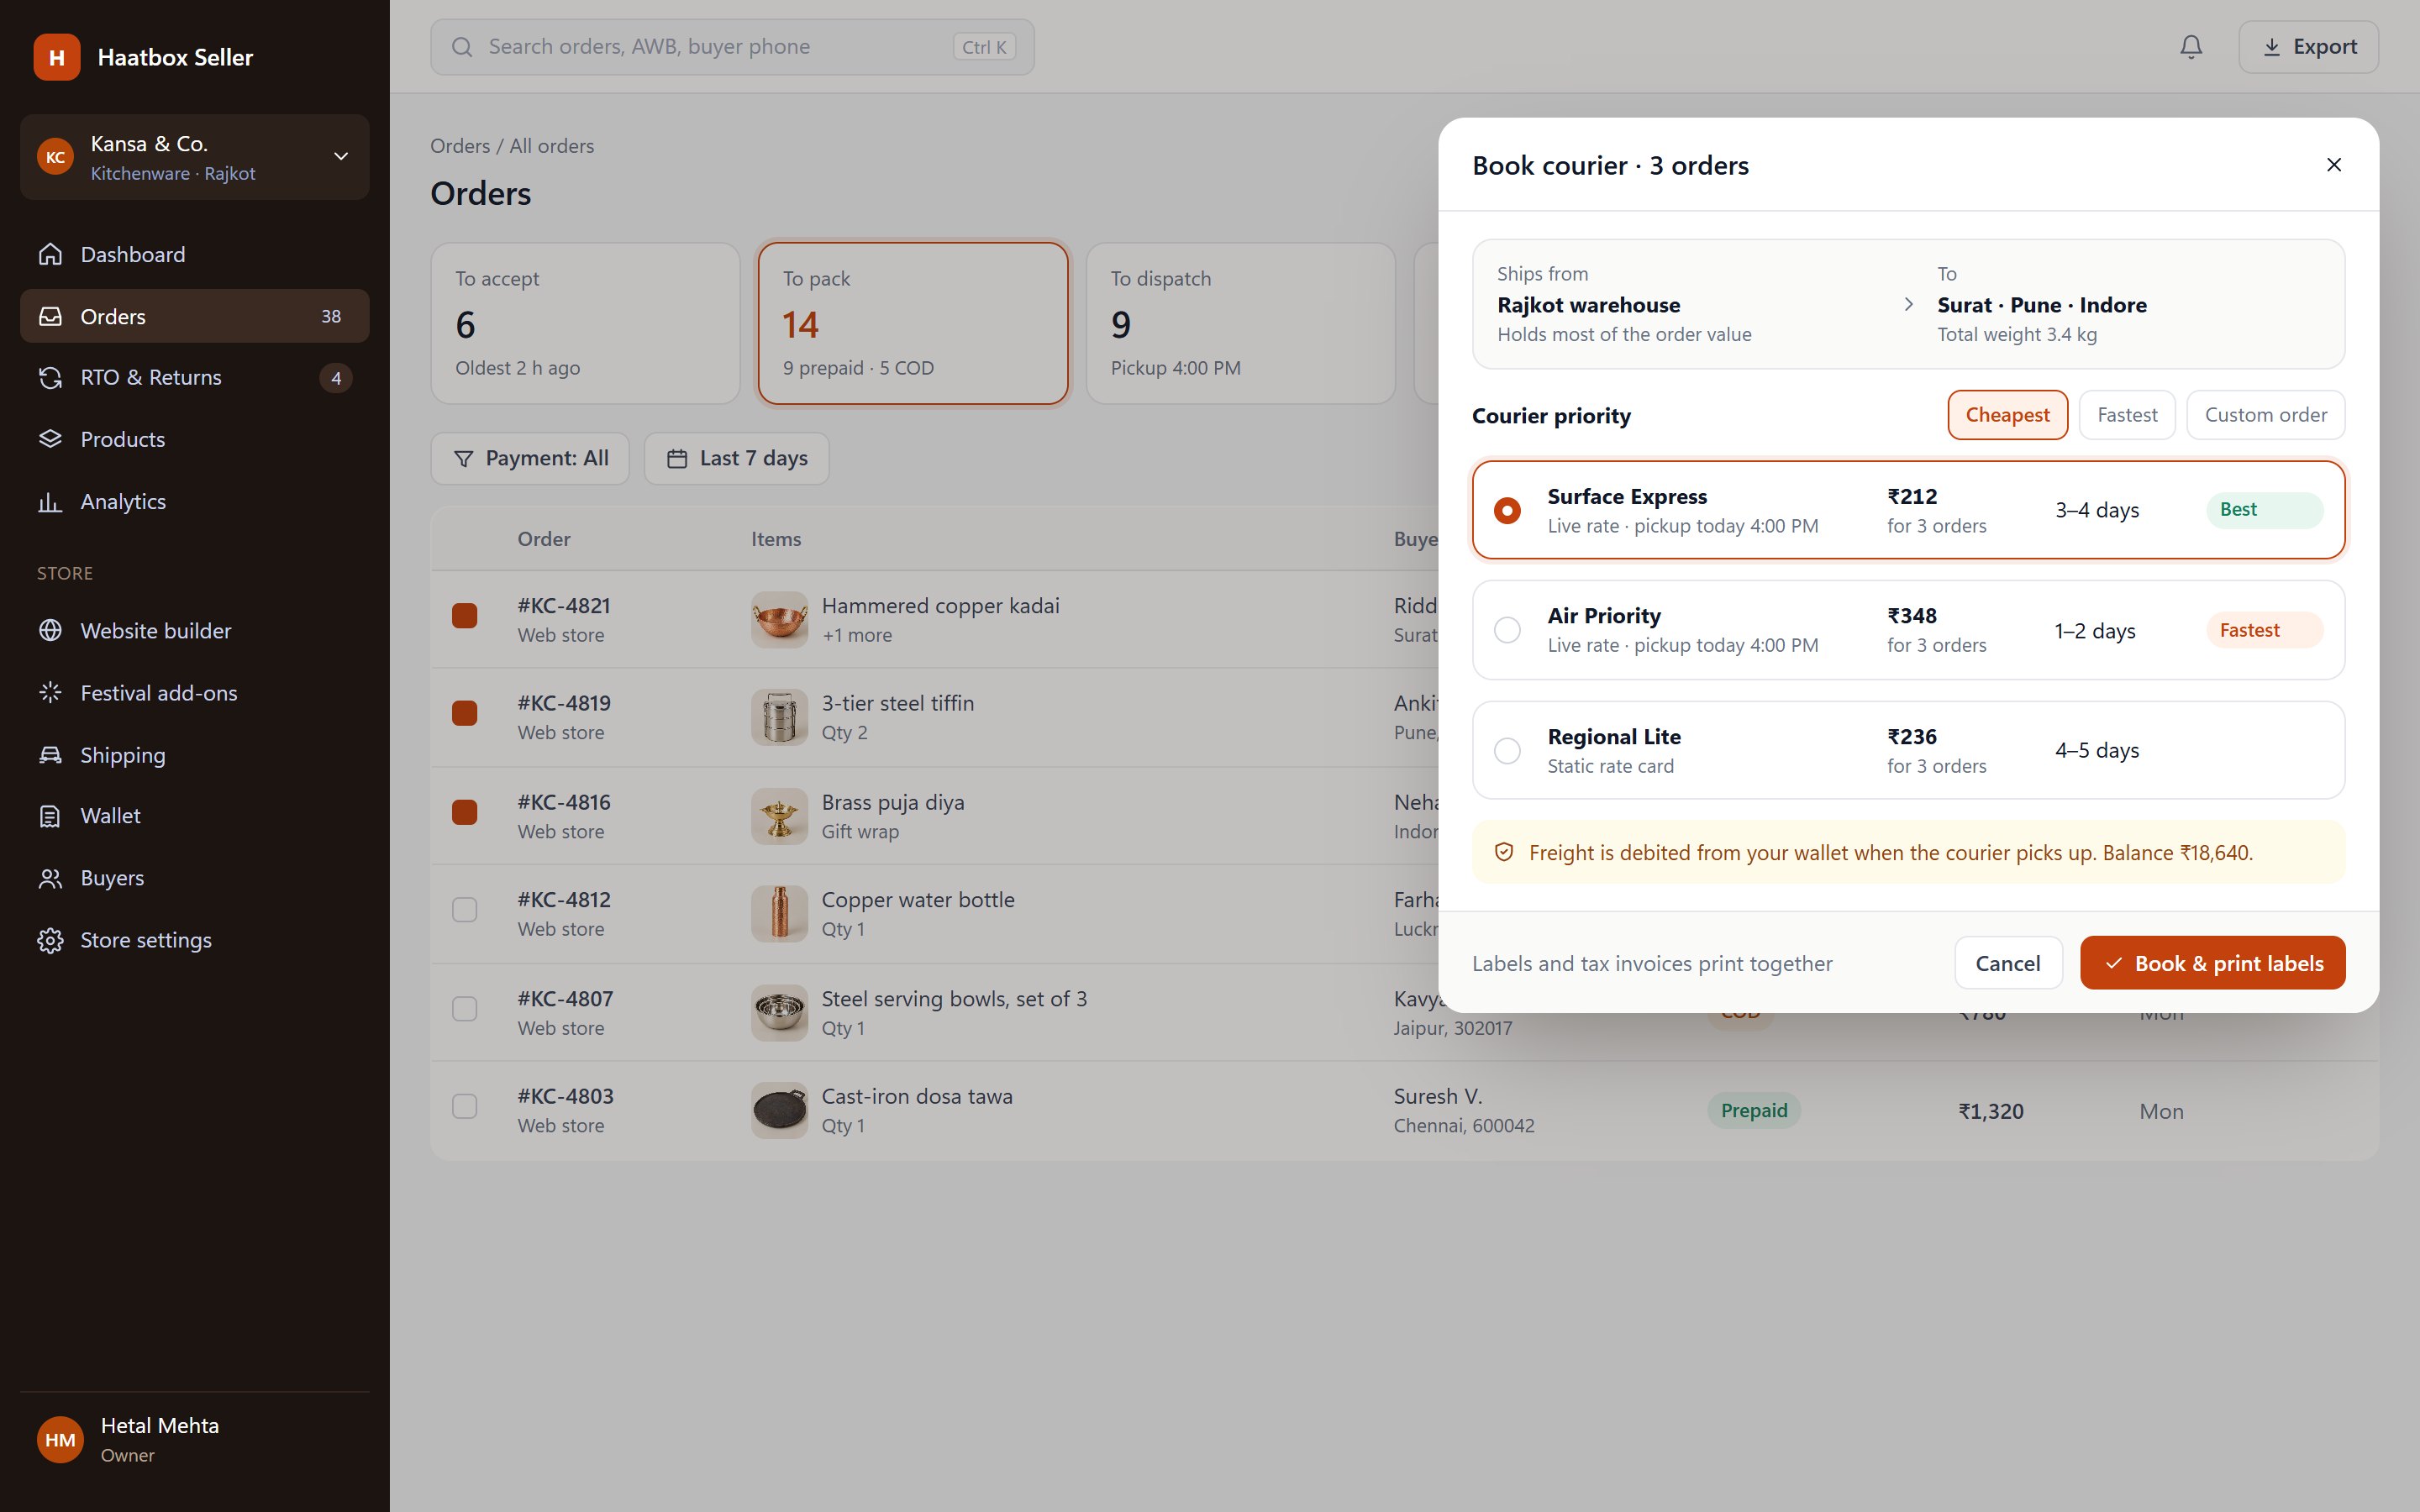The height and width of the screenshot is (1512, 2420).
Task: Go to All orders breadcrumb
Action: pyautogui.click(x=552, y=146)
